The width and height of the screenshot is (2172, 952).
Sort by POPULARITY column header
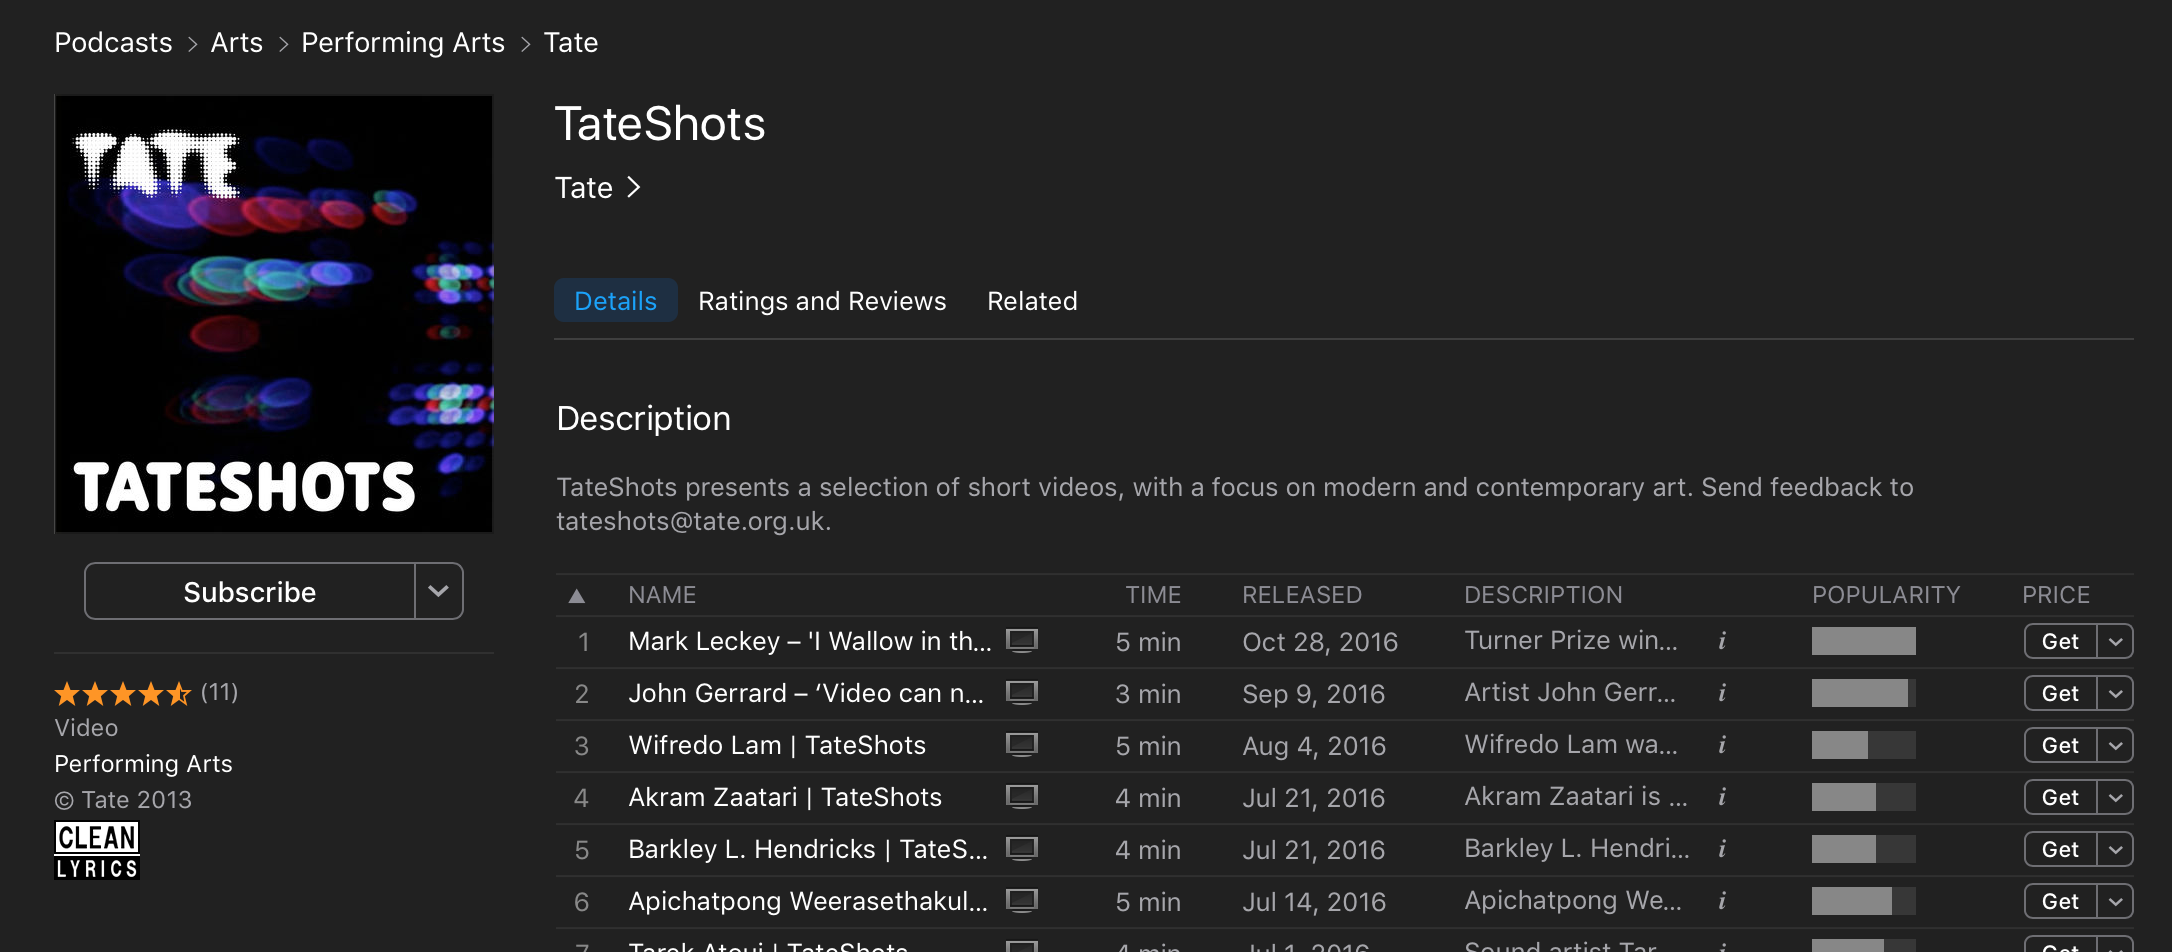click(x=1886, y=595)
